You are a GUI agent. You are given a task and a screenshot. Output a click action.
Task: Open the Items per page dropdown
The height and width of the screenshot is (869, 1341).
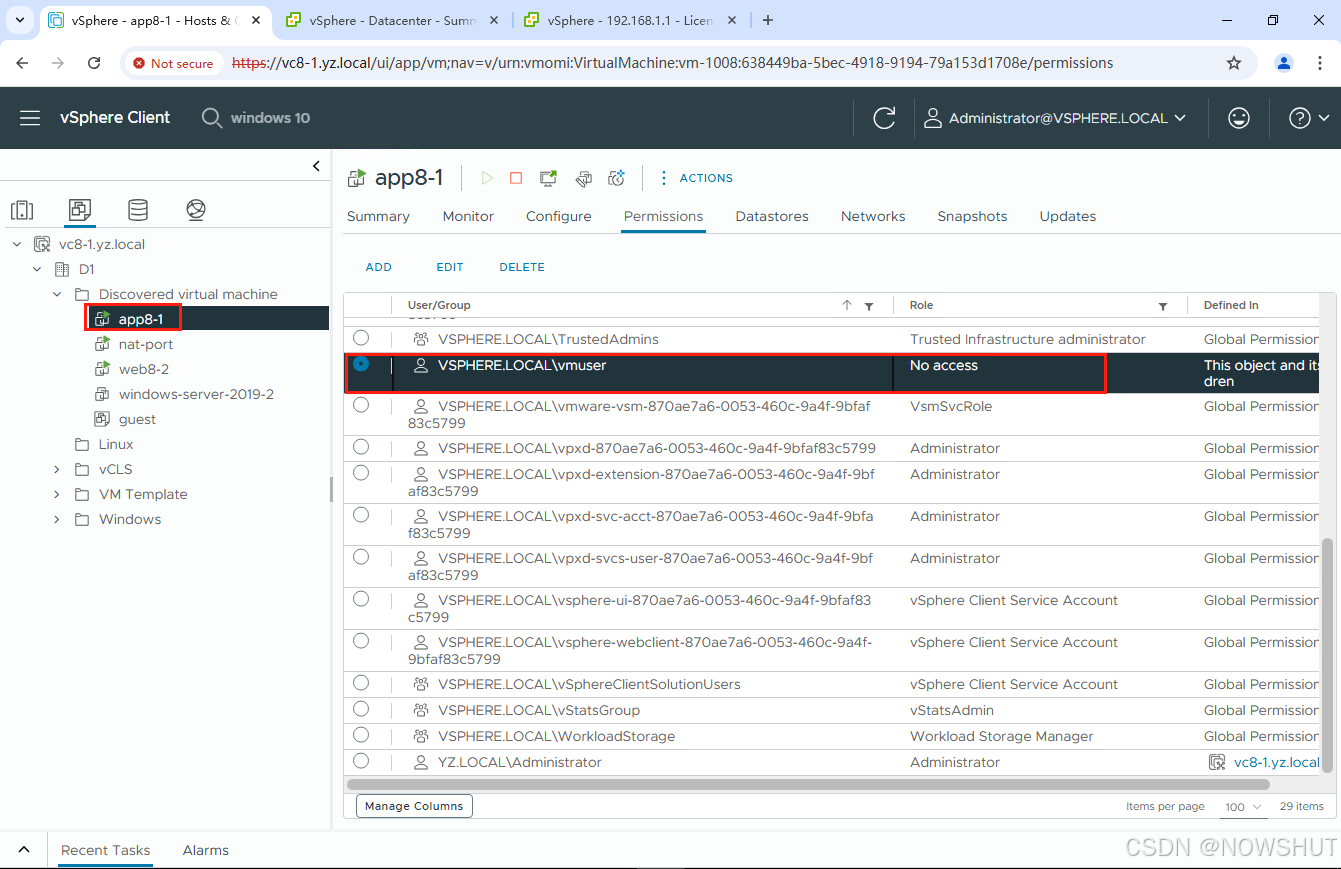1244,807
